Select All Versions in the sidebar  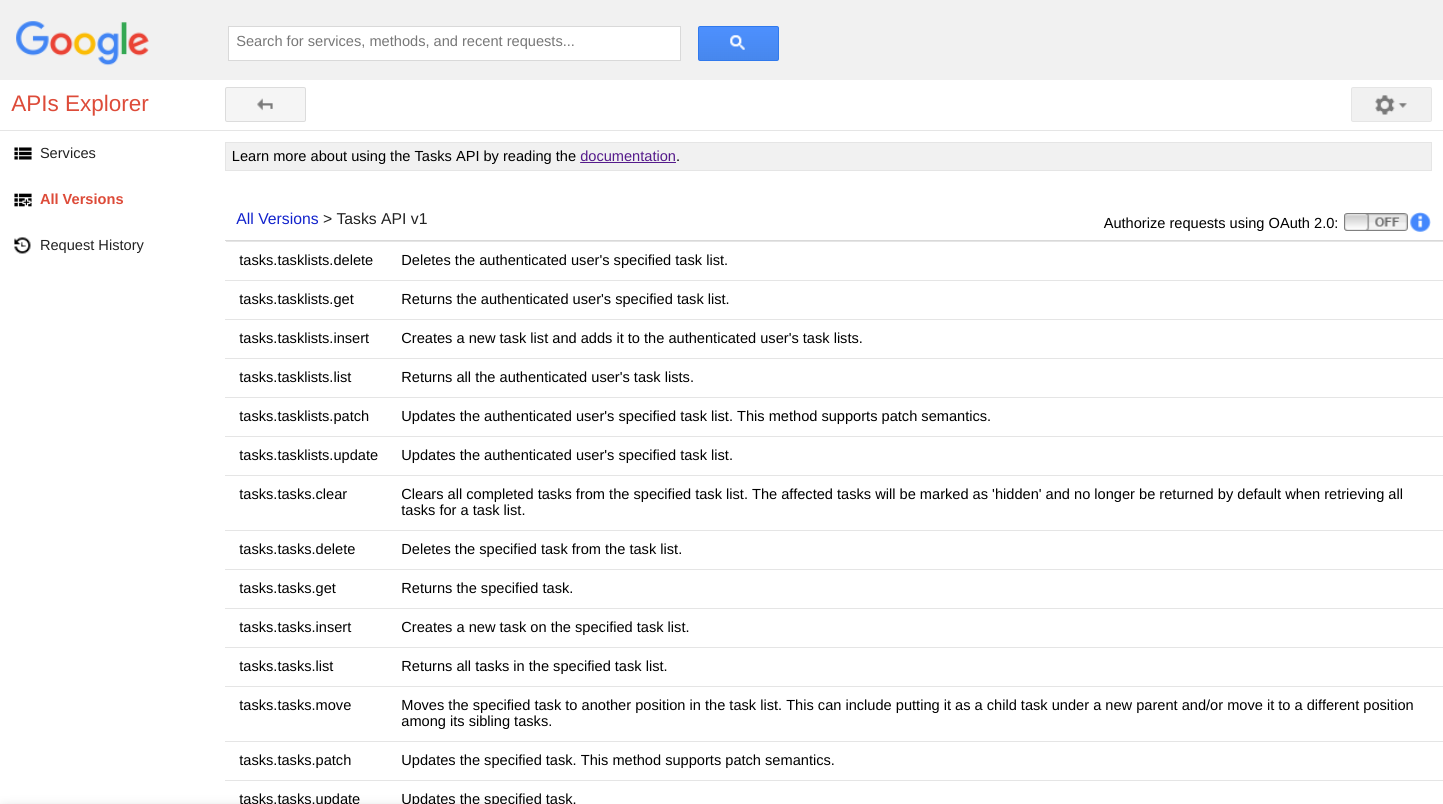[x=82, y=199]
